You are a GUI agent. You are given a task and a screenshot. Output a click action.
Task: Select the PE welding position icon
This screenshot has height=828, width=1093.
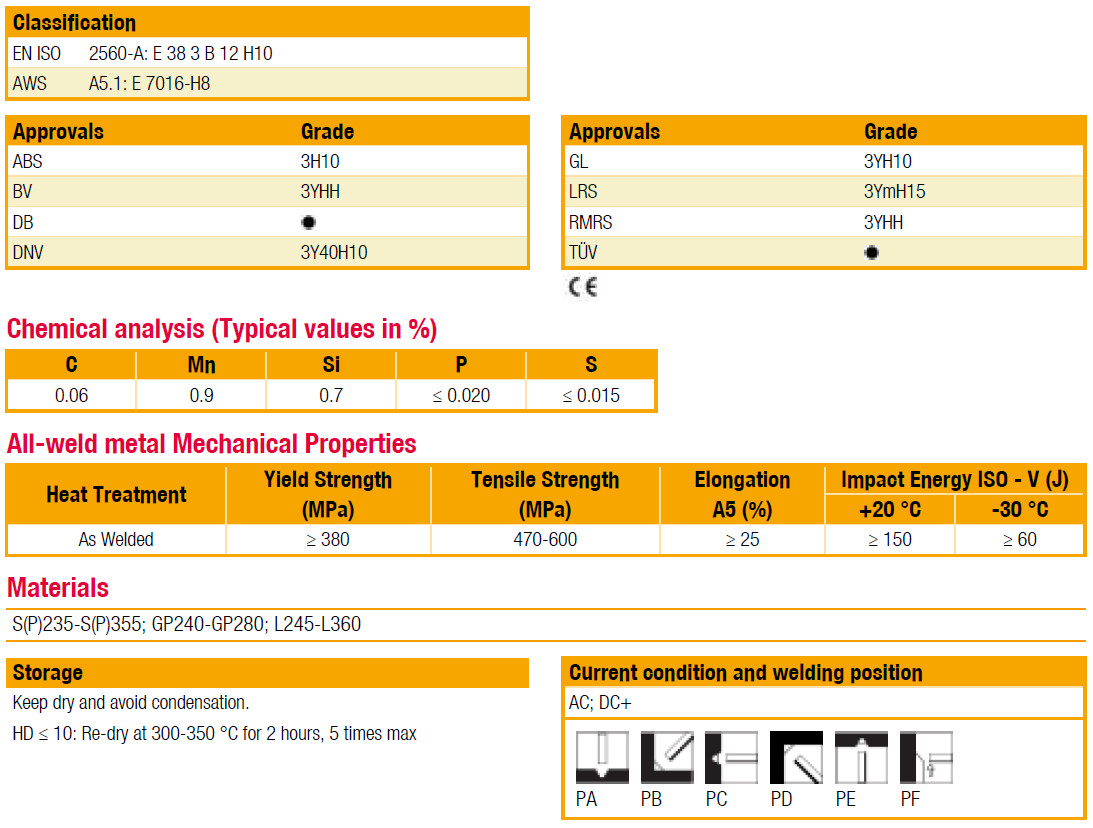coord(861,758)
